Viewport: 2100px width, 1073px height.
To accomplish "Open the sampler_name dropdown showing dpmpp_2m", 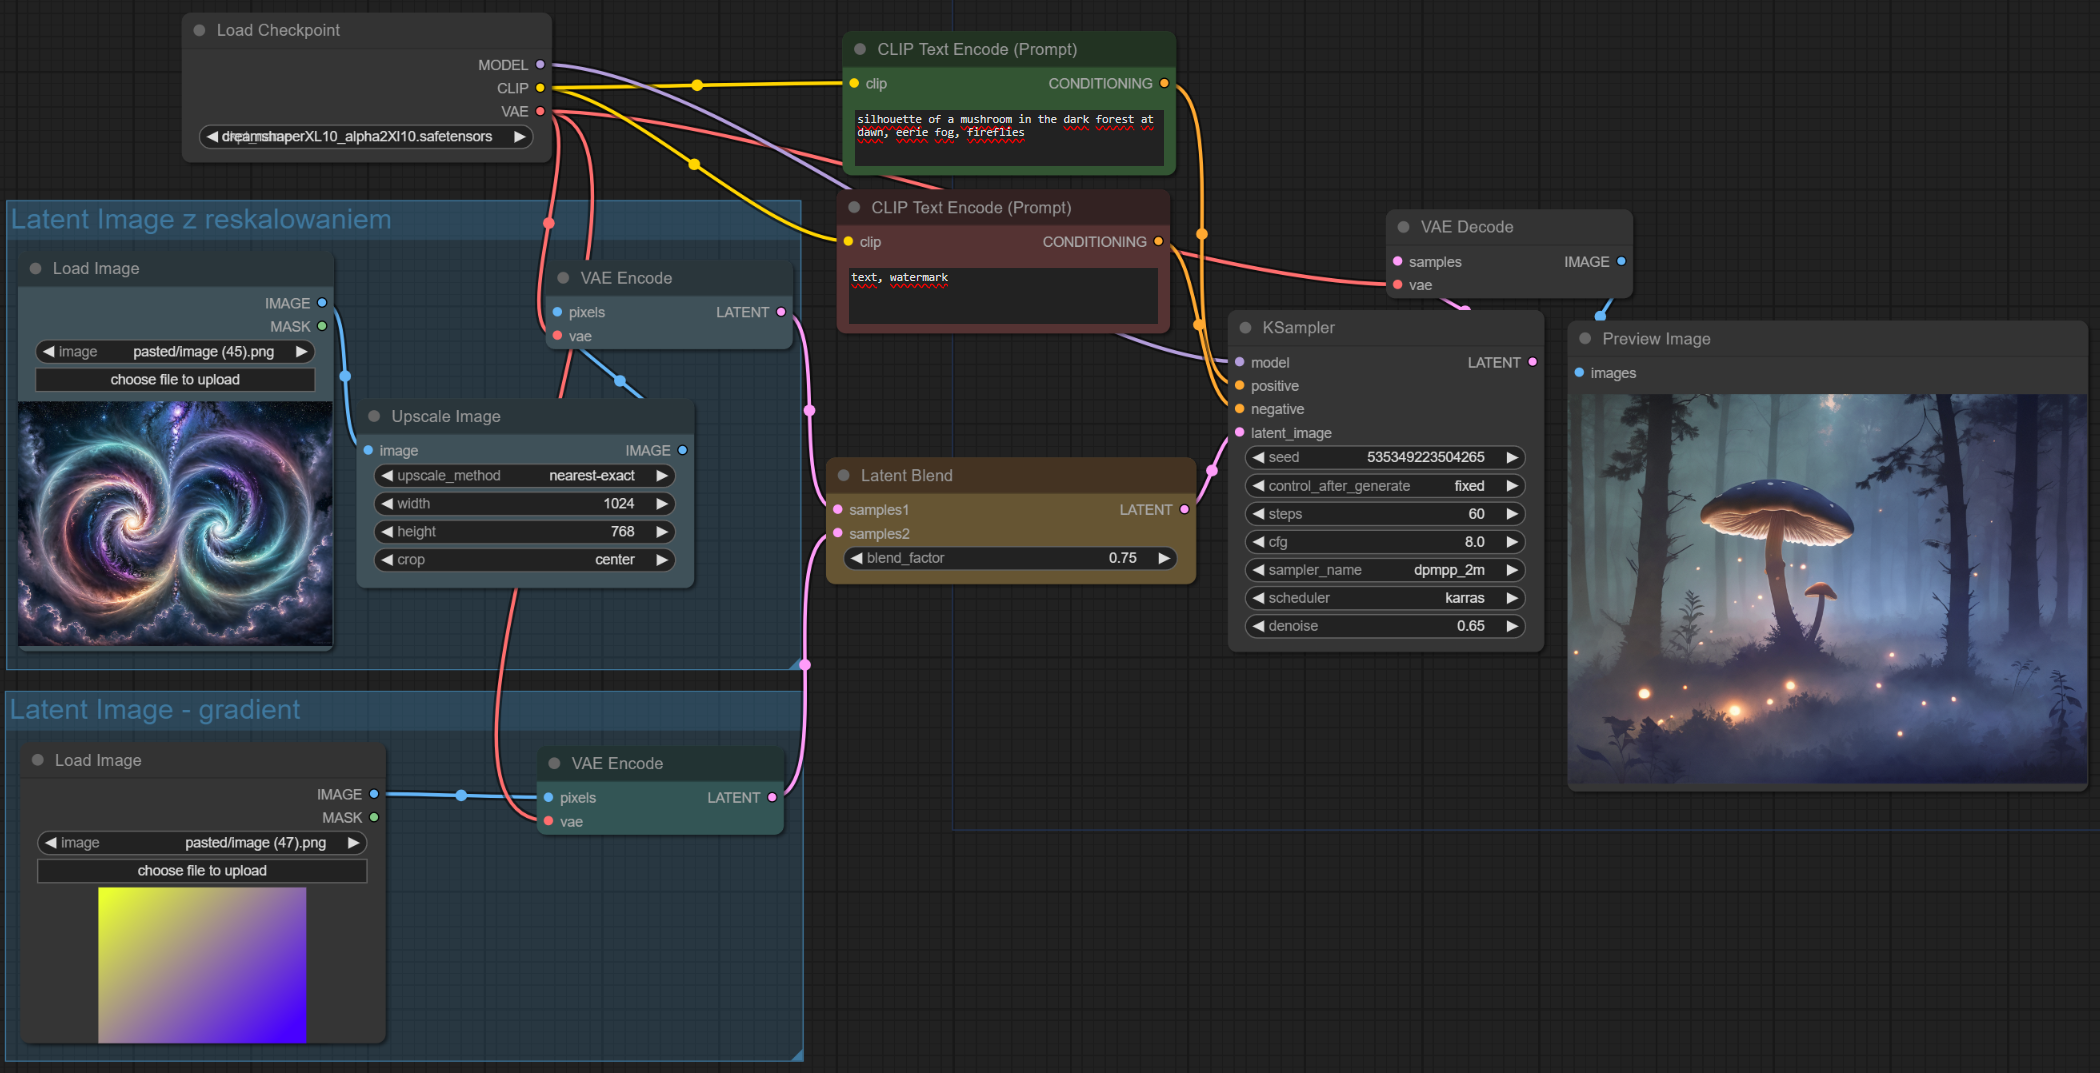I will pos(1385,570).
